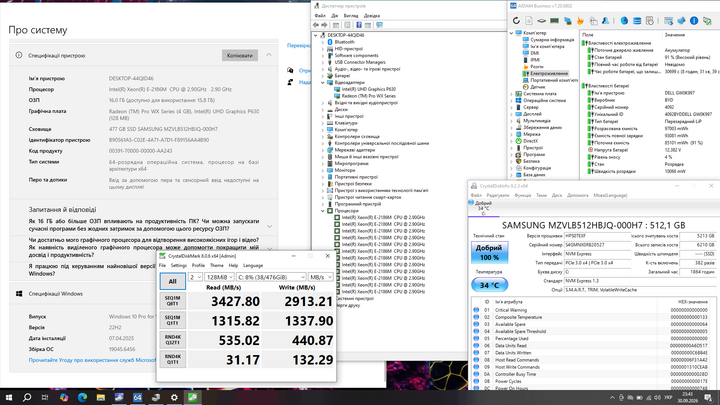Click the AIDA64 refresh toolbar icon
The width and height of the screenshot is (720, 405).
(516, 21)
